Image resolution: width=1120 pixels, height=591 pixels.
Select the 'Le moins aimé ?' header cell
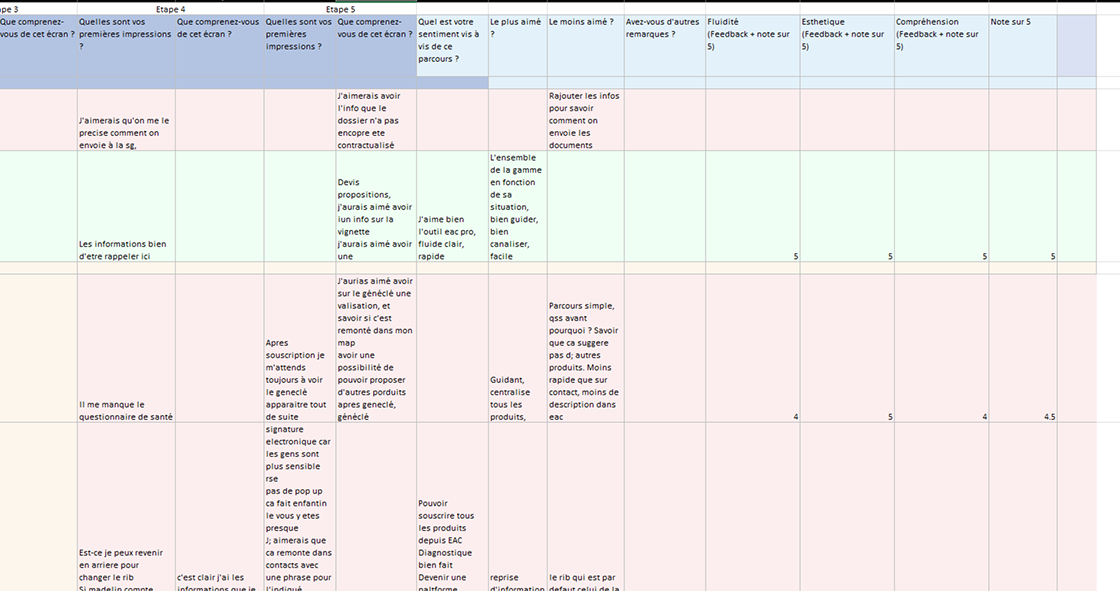click(x=586, y=46)
